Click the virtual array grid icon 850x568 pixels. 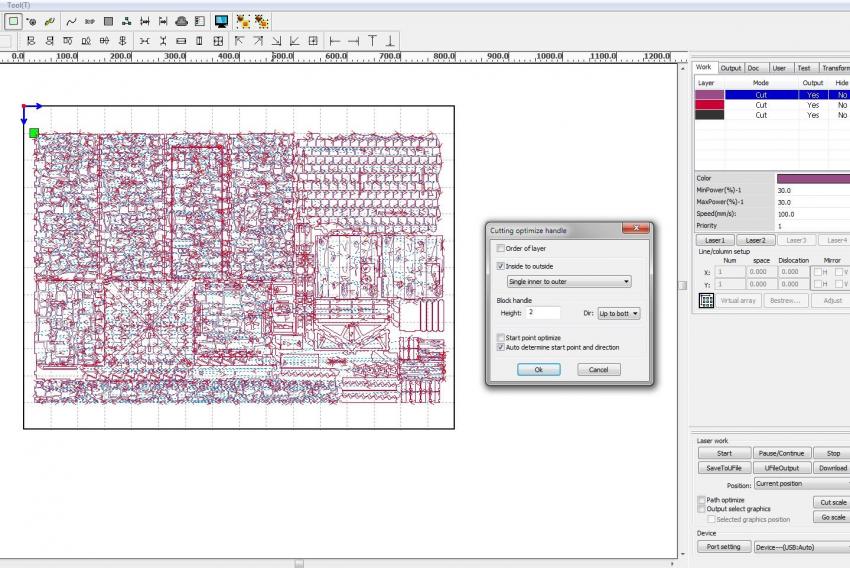coord(705,300)
